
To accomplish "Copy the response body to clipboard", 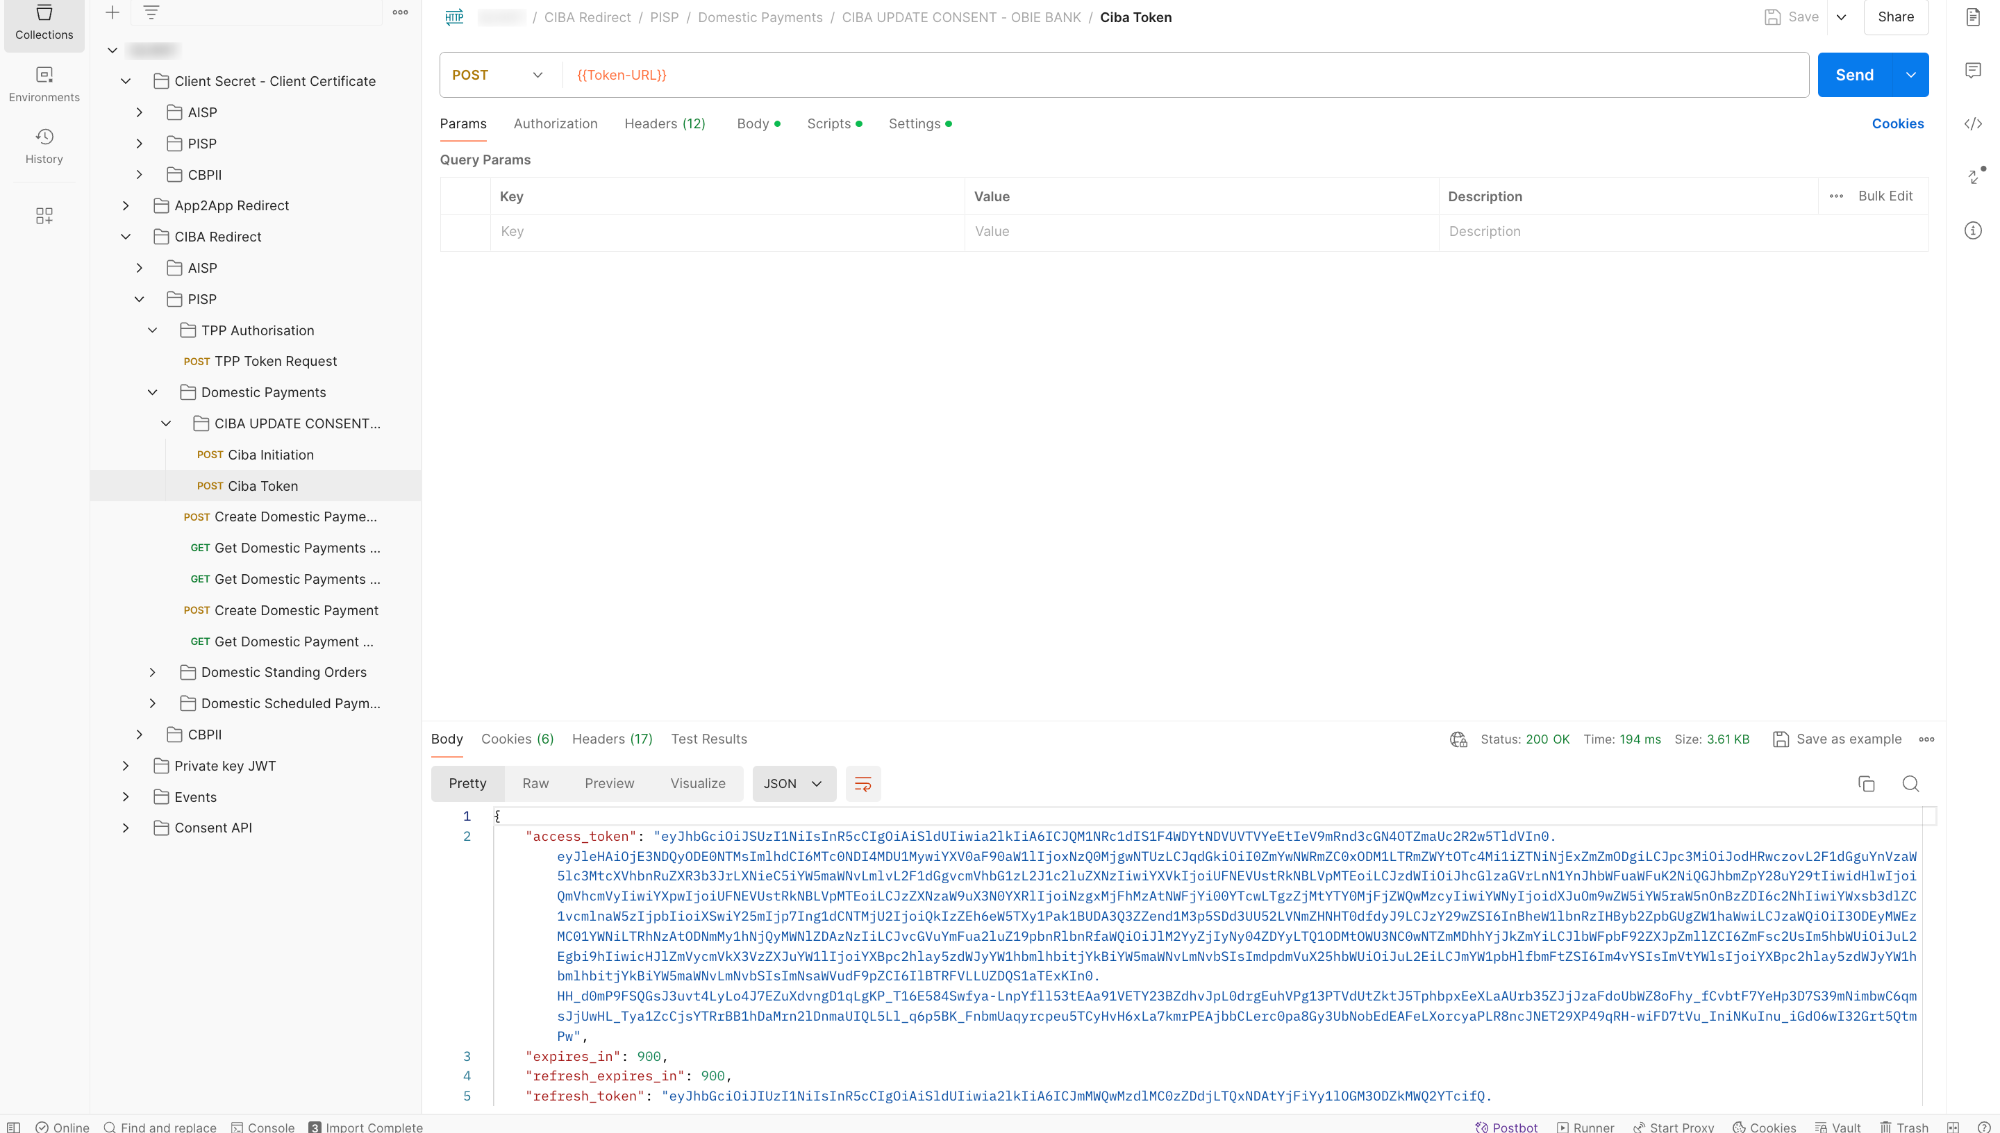I will coord(1866,784).
